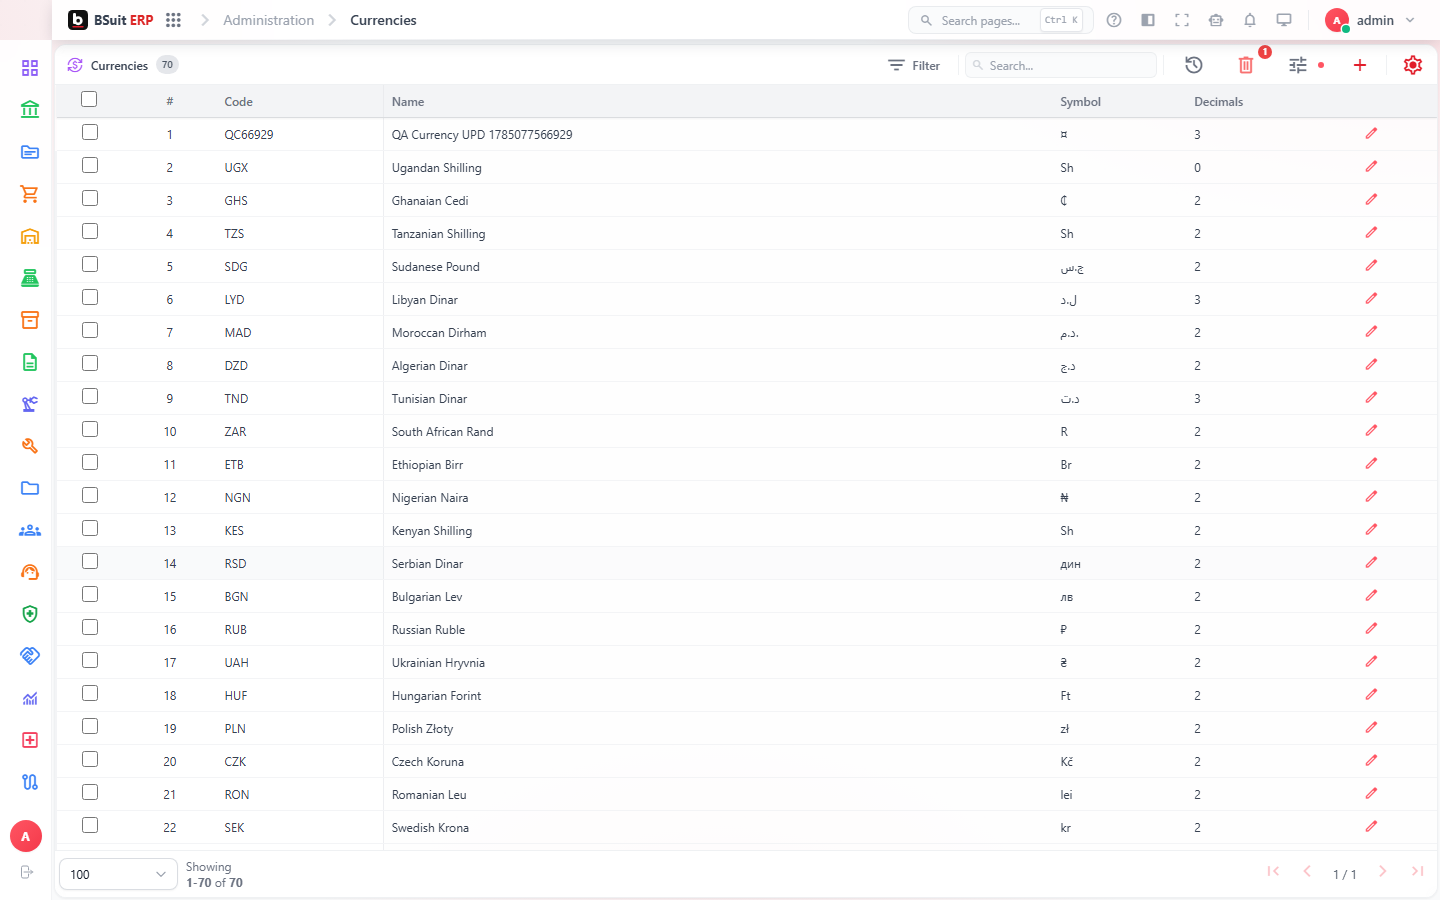Open the column settings sliders icon
Viewport: 1440px width, 900px height.
tap(1298, 65)
